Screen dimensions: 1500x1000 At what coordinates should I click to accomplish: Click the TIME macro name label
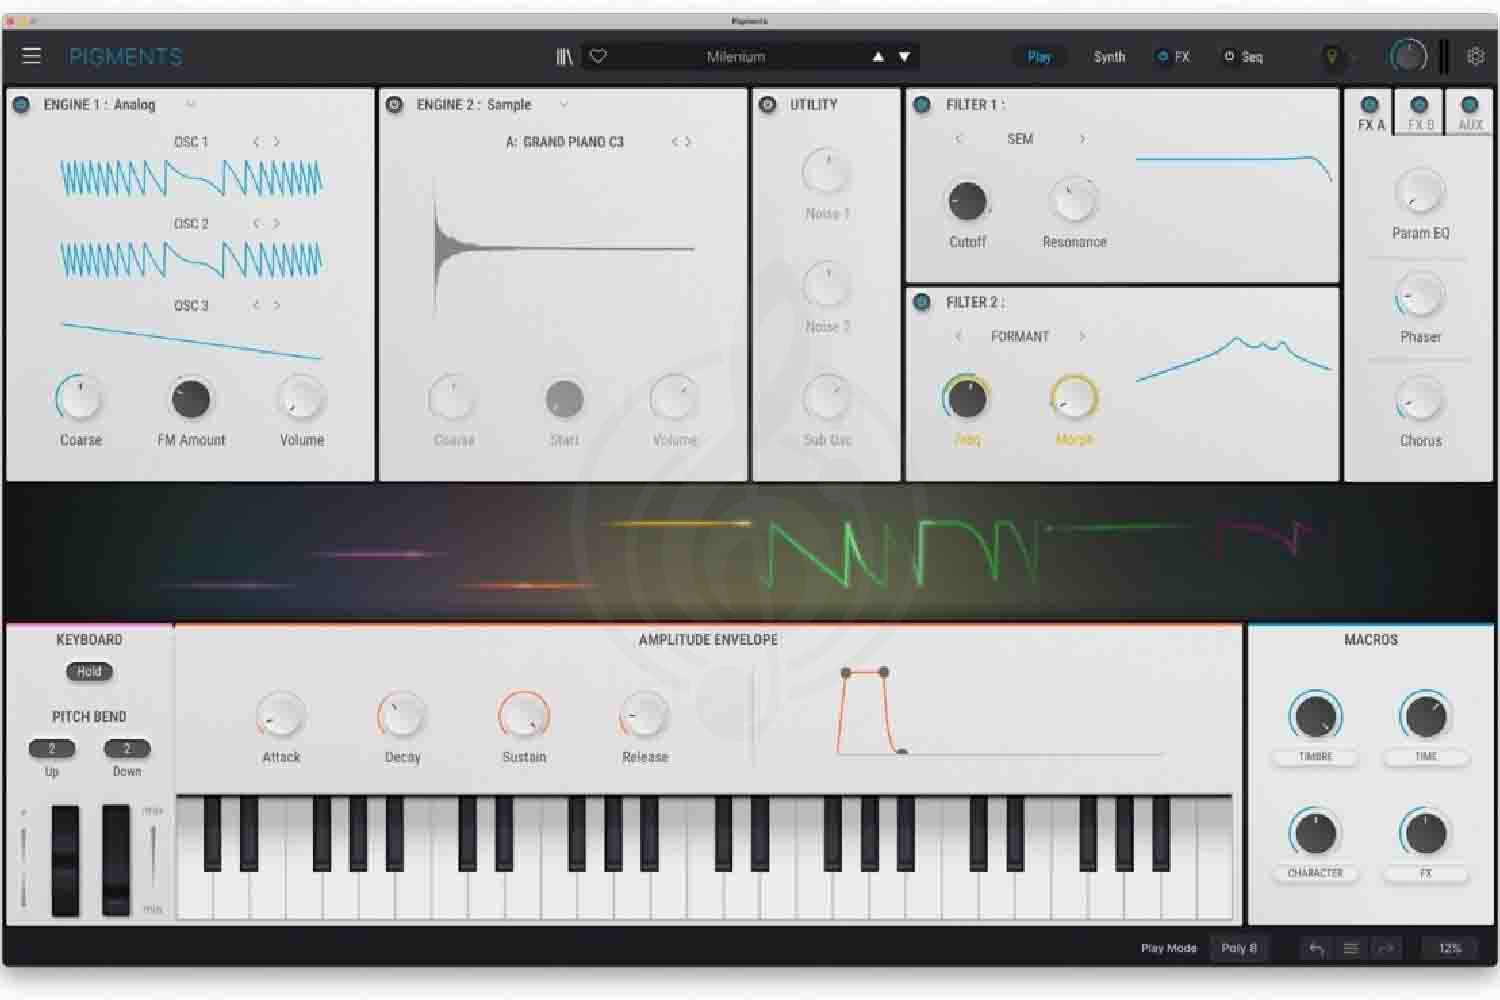pyautogui.click(x=1426, y=757)
